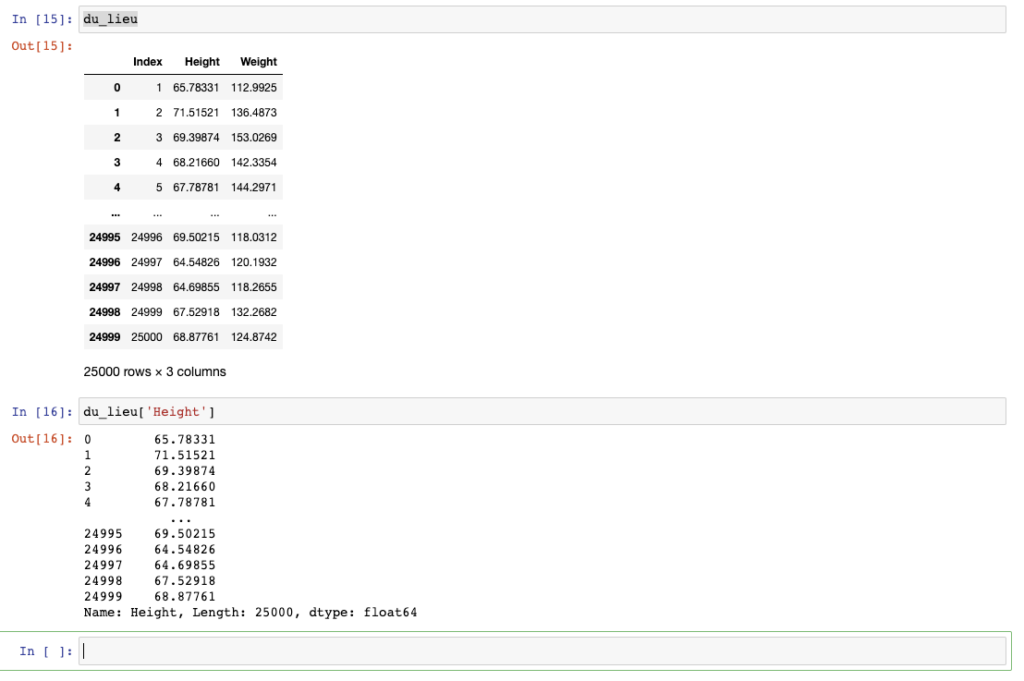
Task: Click the '25000 rows × 3 columns' summary
Action: pos(155,372)
